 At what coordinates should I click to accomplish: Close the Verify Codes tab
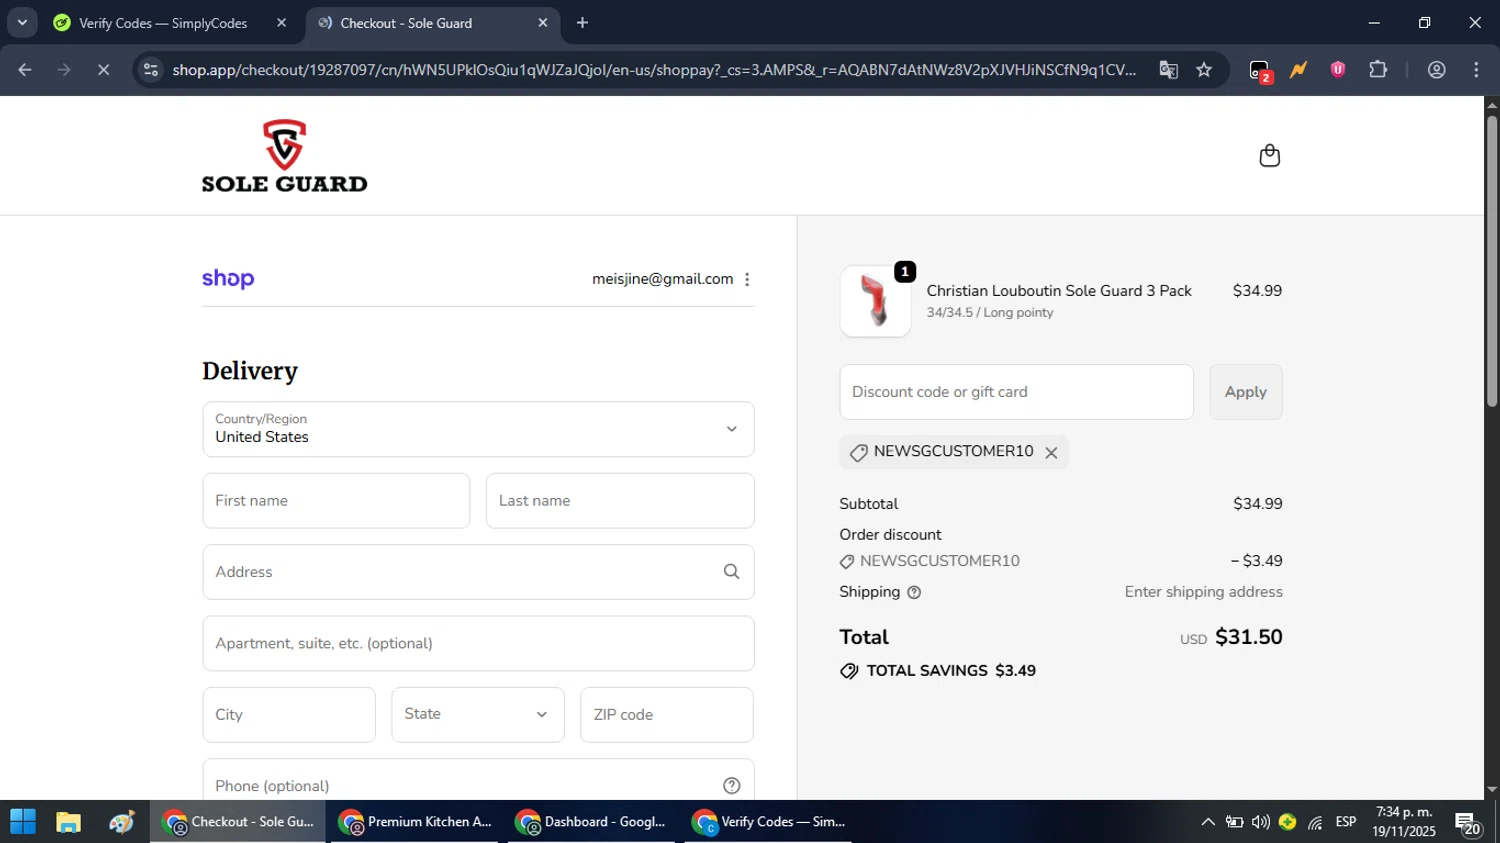click(x=281, y=23)
